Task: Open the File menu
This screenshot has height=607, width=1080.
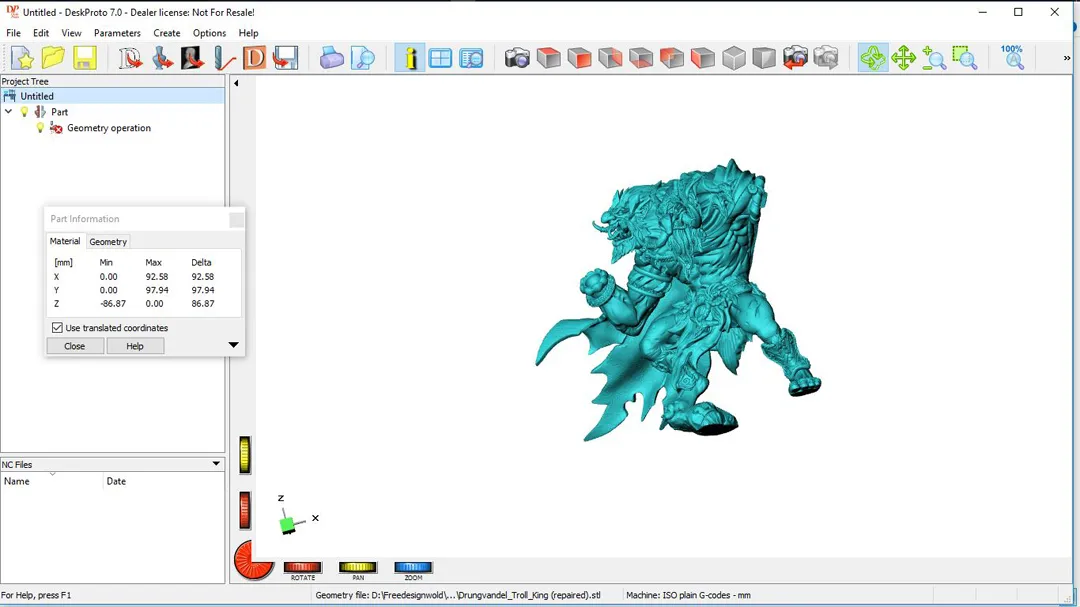Action: 13,33
